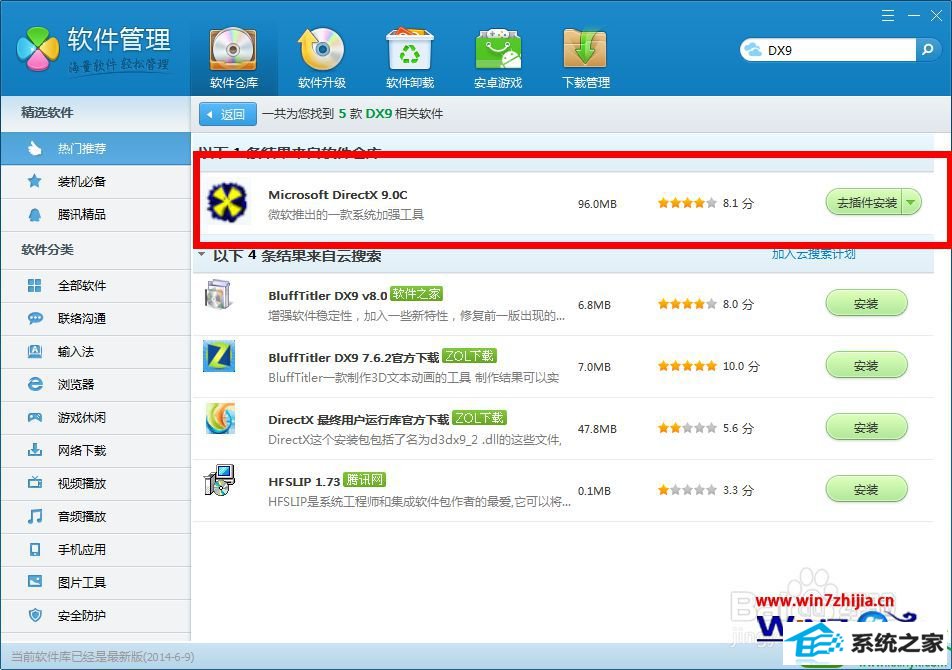The height and width of the screenshot is (670, 952).
Task: Focus the DX9 search input field
Action: (x=840, y=50)
